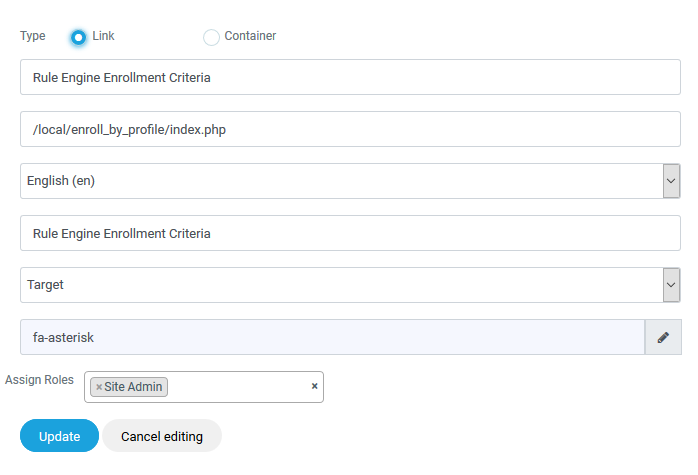Select the Link type radio button

pyautogui.click(x=78, y=37)
